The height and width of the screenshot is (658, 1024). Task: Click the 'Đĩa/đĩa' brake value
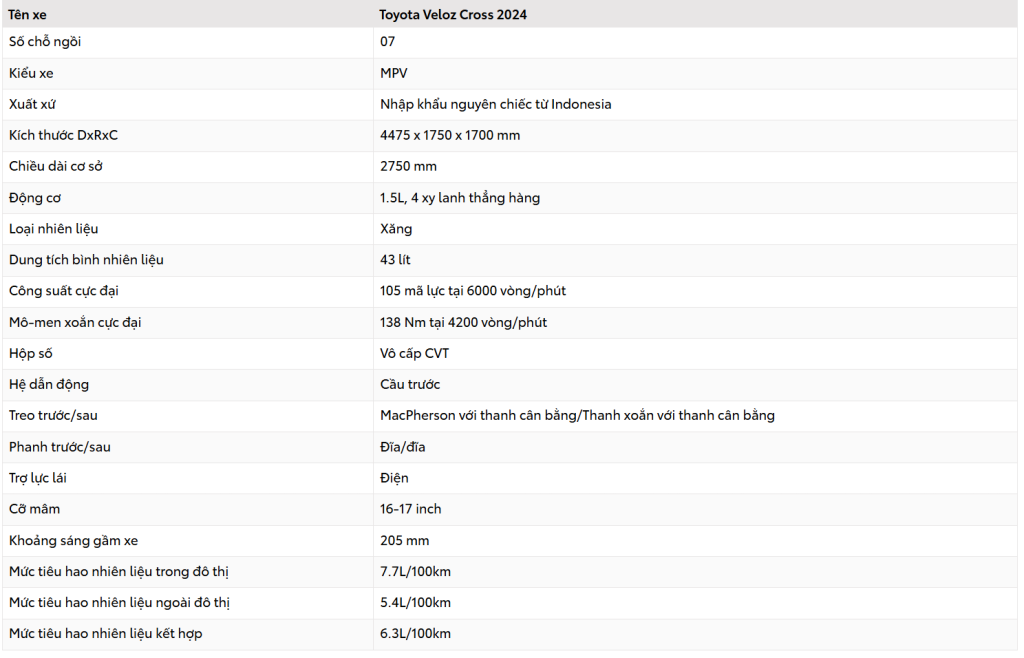pos(403,447)
